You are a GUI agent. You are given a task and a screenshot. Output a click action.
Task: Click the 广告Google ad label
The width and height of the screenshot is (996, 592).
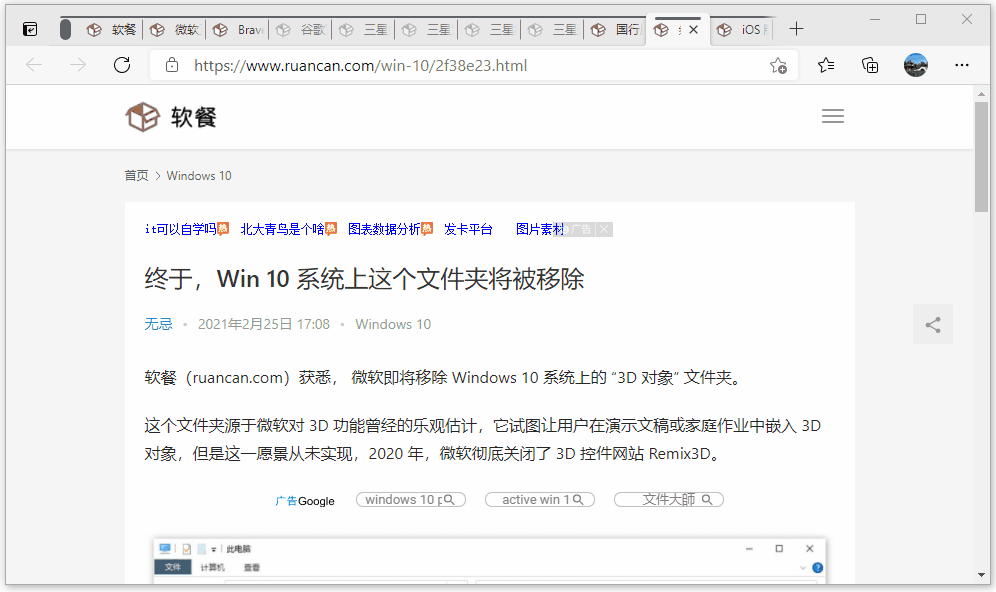[x=305, y=501]
